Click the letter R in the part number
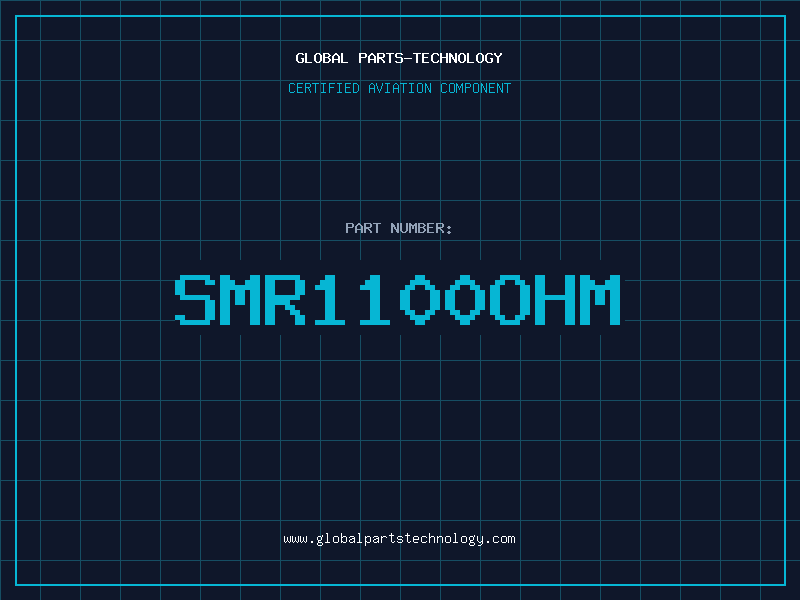Image resolution: width=800 pixels, height=600 pixels. tap(285, 299)
